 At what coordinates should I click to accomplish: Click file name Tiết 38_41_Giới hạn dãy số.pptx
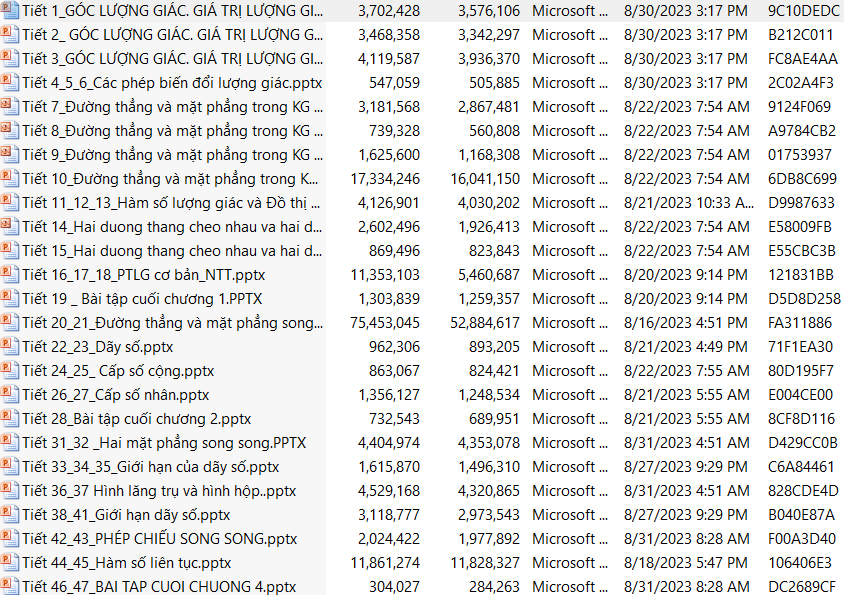click(x=126, y=515)
